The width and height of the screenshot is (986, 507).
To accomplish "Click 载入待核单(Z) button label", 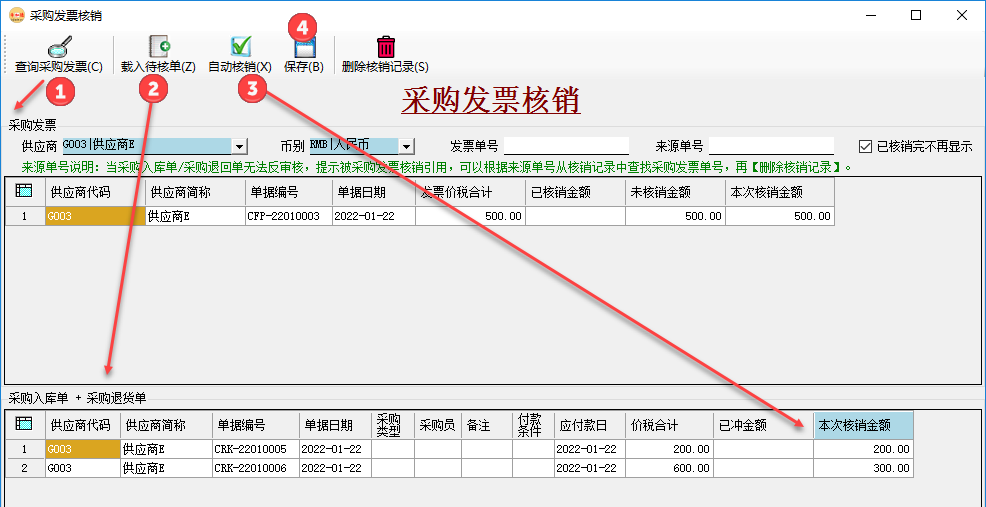I will coord(158,67).
